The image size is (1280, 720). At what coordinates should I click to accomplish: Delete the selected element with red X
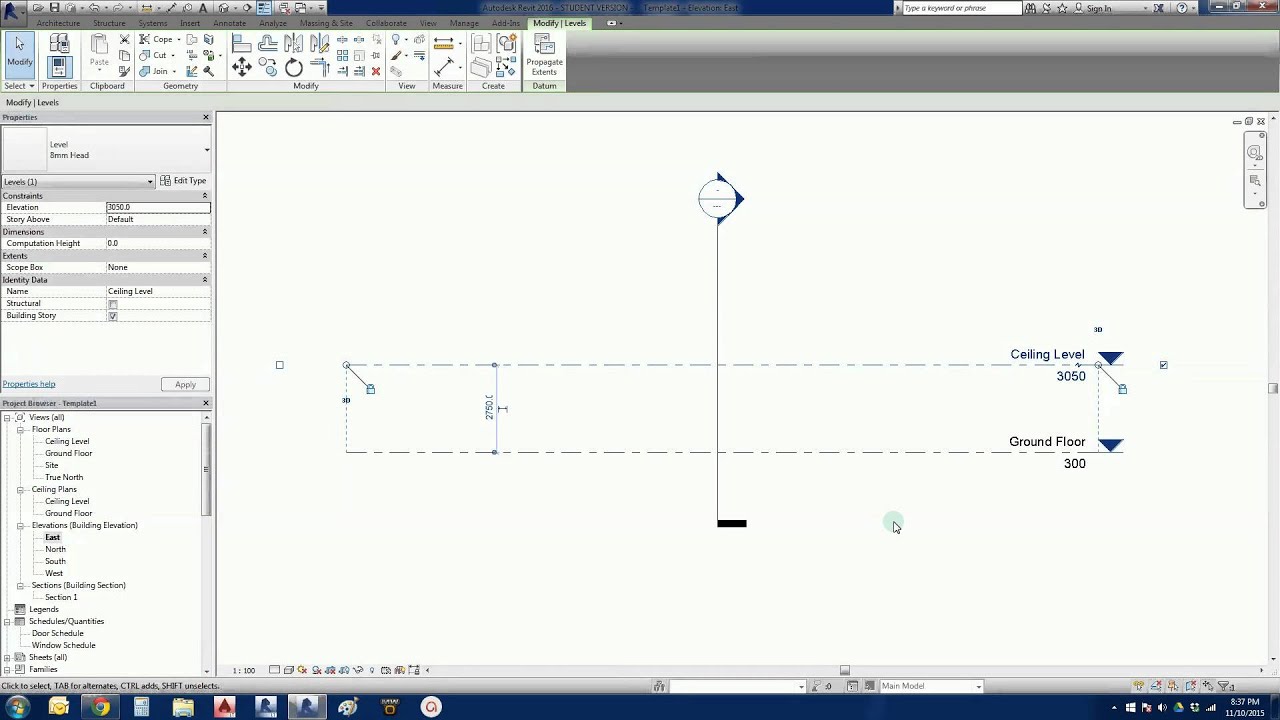(376, 71)
